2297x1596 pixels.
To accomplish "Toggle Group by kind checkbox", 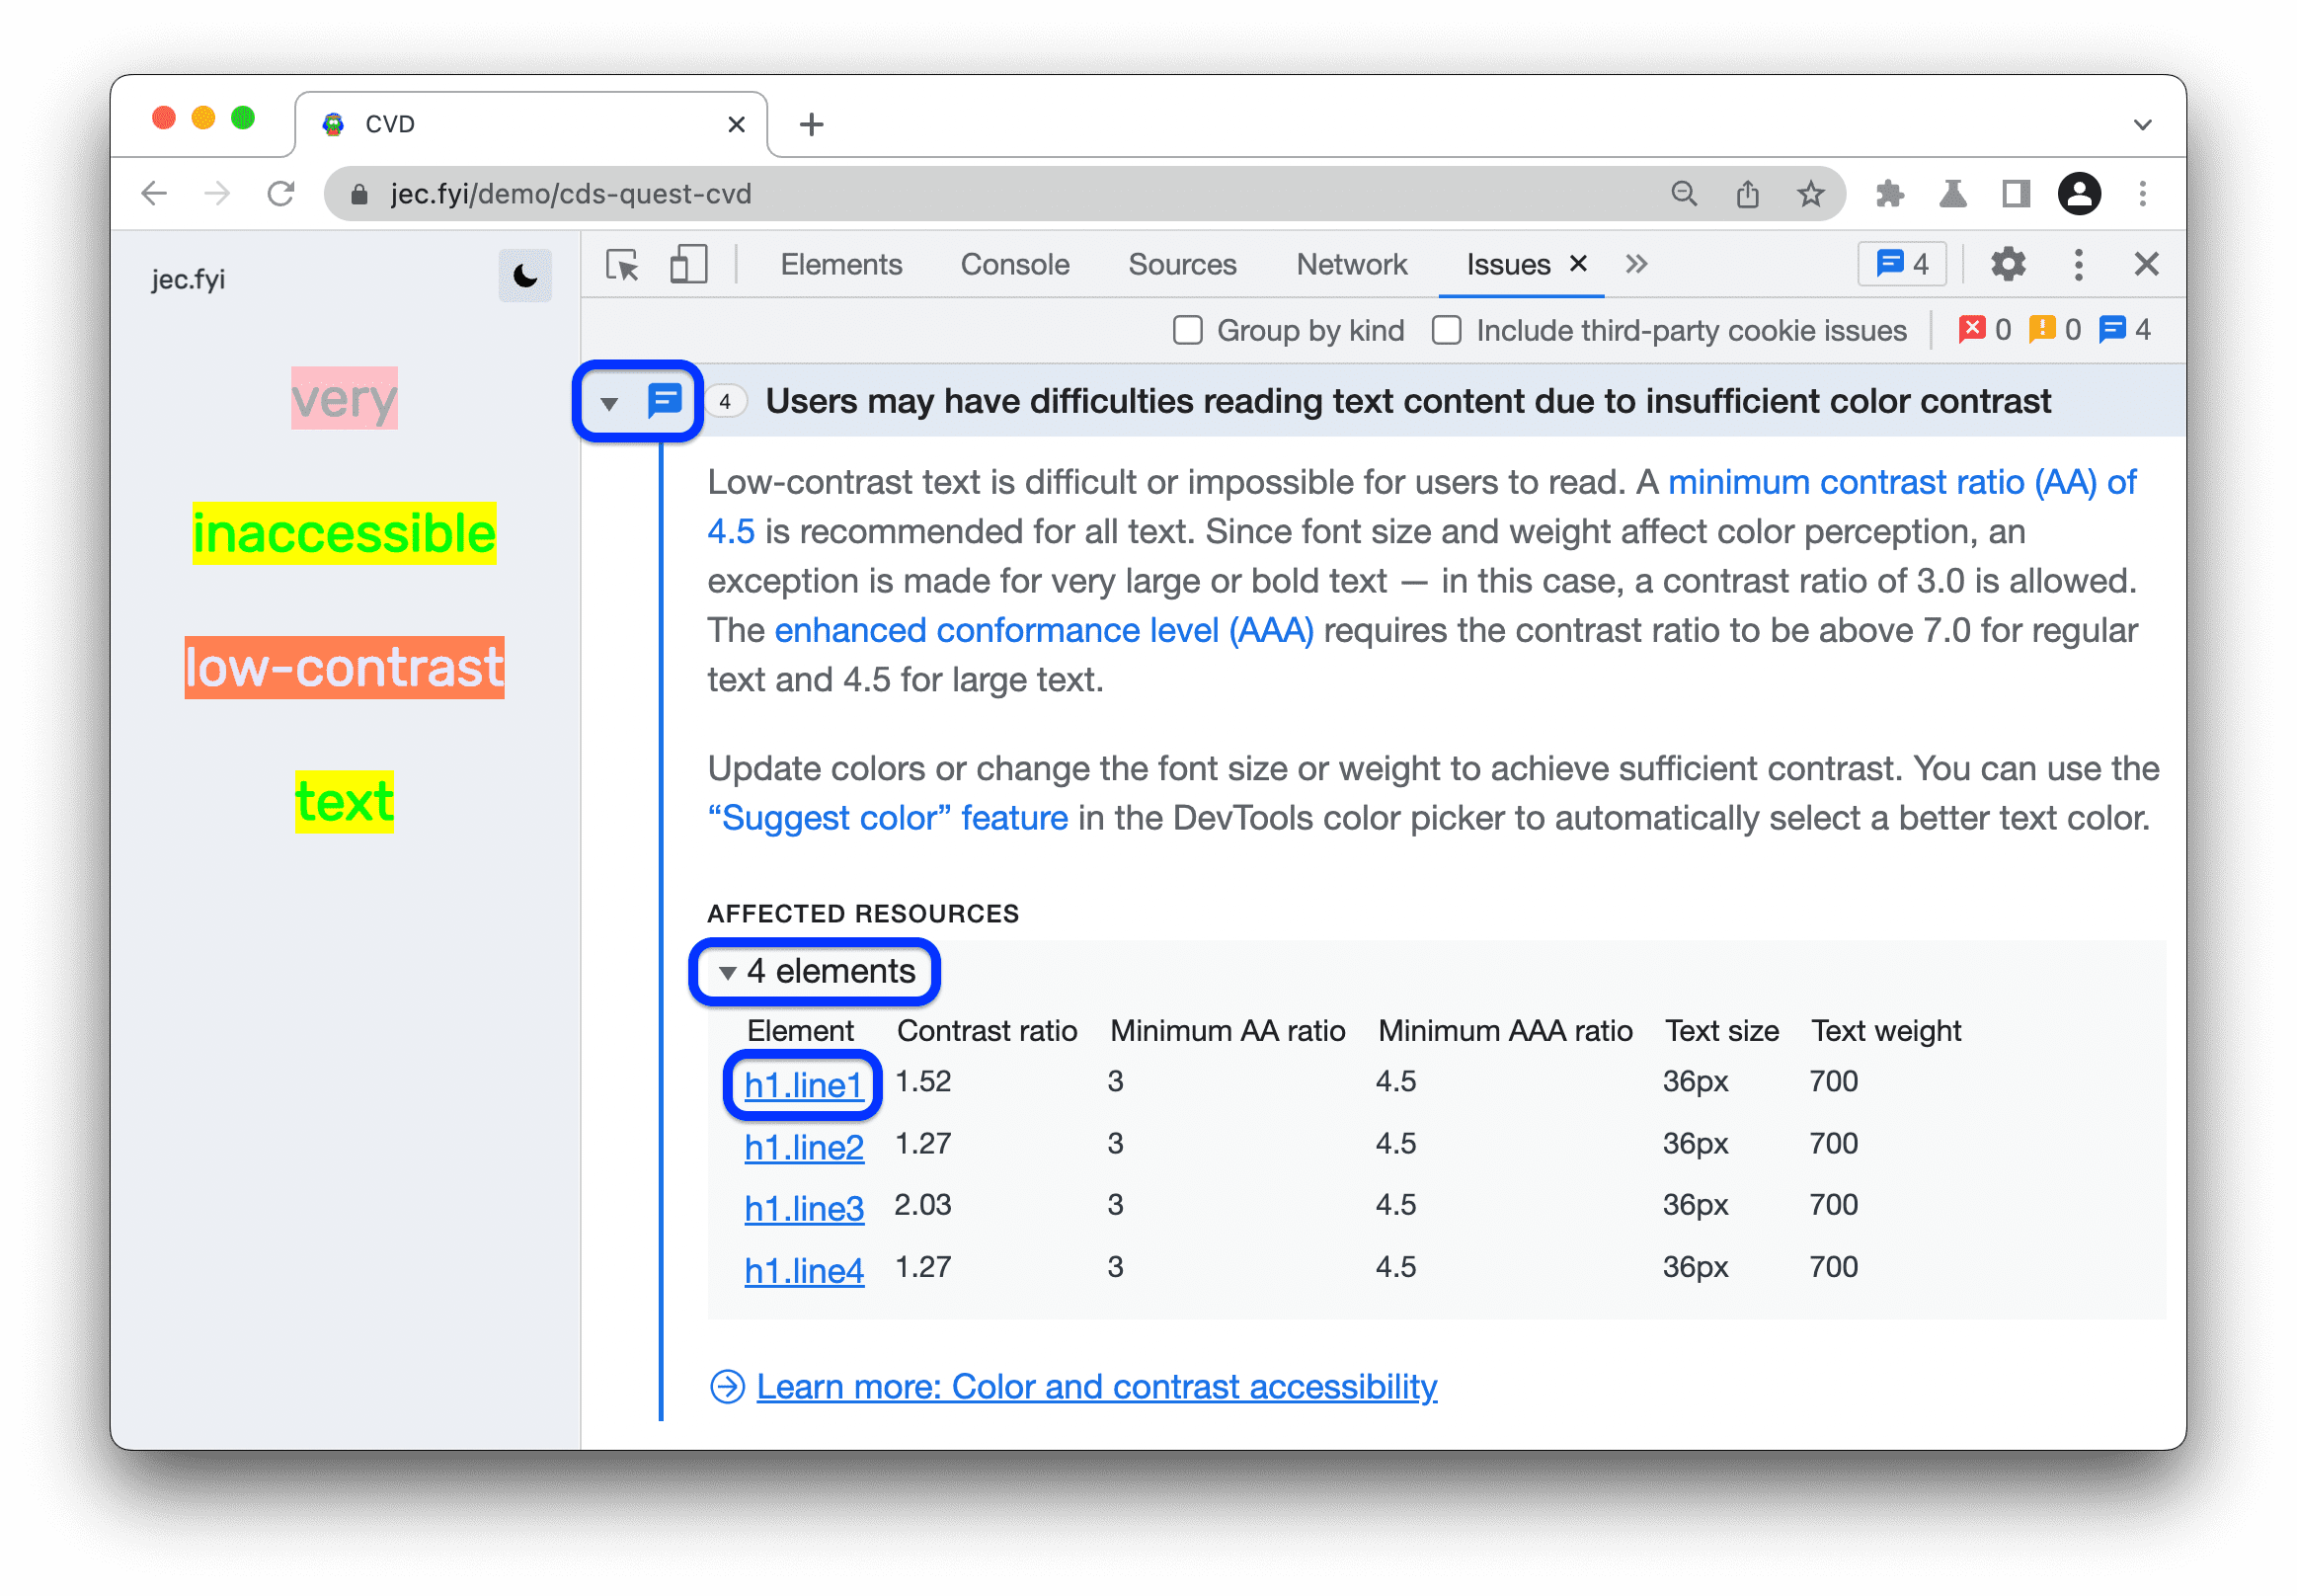I will [1189, 332].
